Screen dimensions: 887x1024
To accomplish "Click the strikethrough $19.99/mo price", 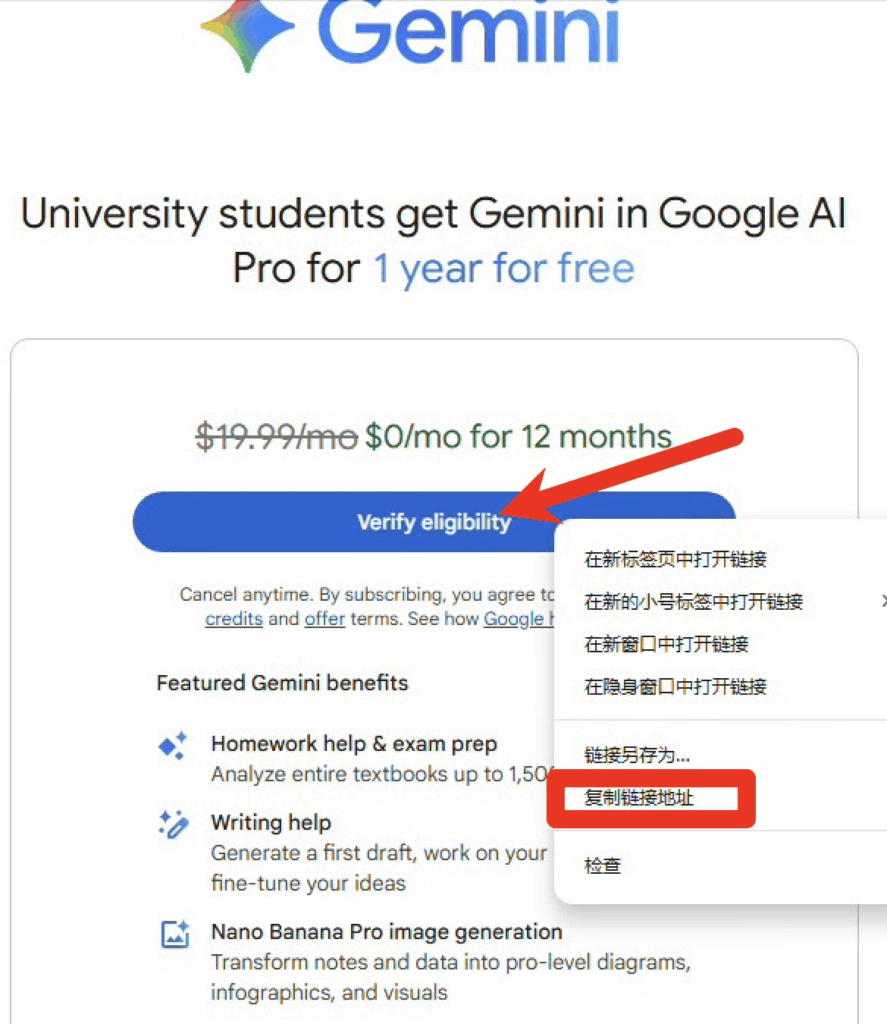I will click(x=279, y=435).
